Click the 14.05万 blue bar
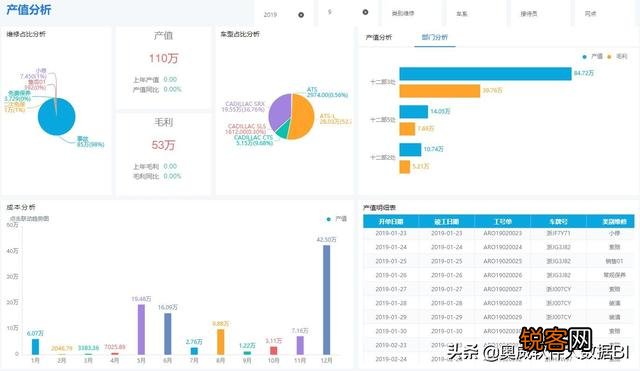 click(x=413, y=111)
